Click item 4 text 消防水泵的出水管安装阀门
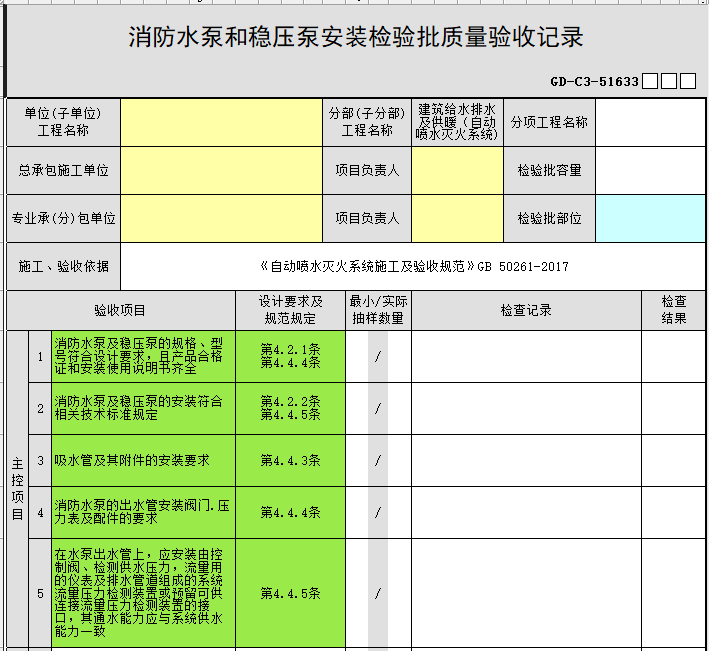 (x=143, y=512)
